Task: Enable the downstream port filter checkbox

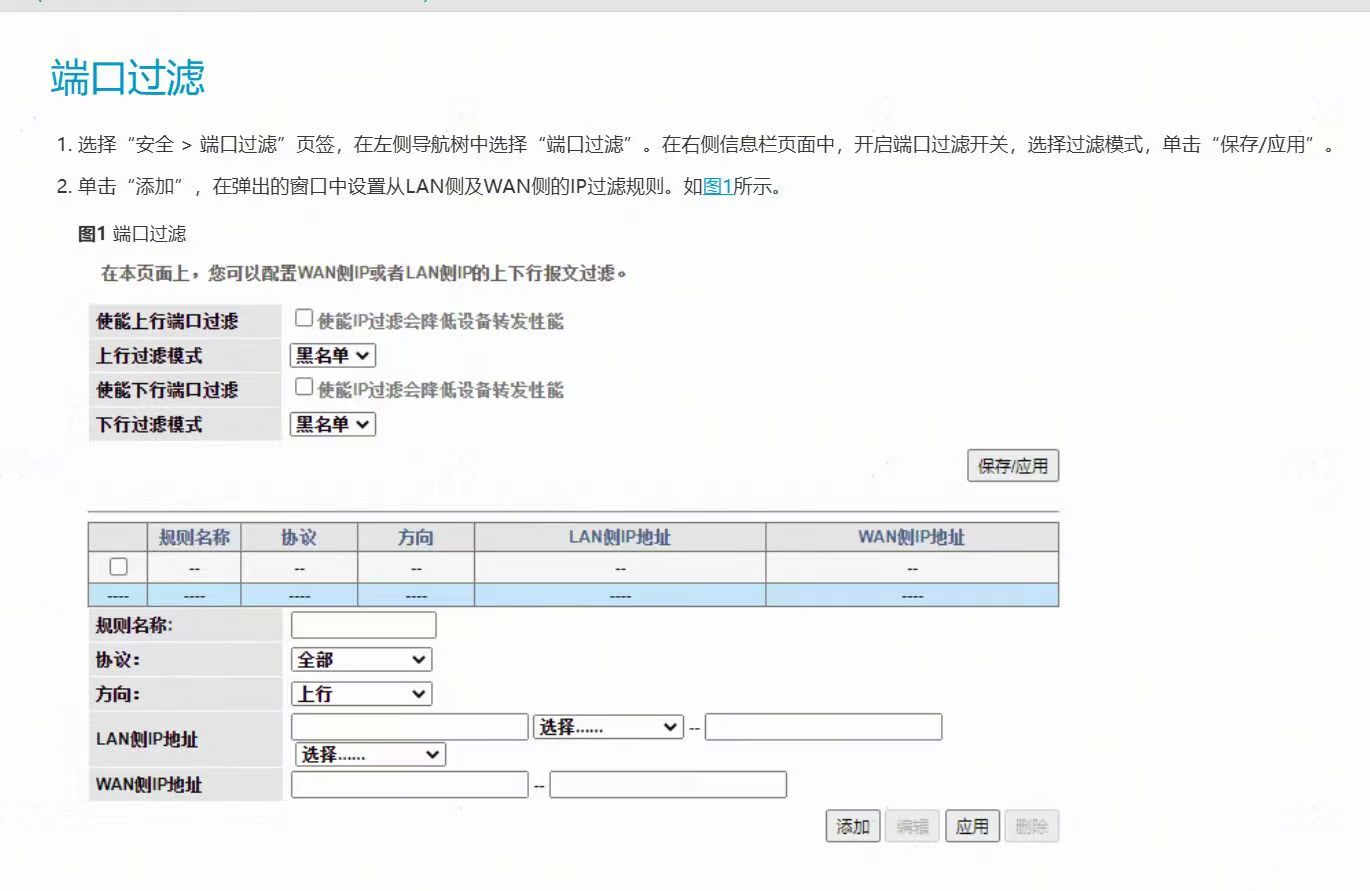Action: 304,388
